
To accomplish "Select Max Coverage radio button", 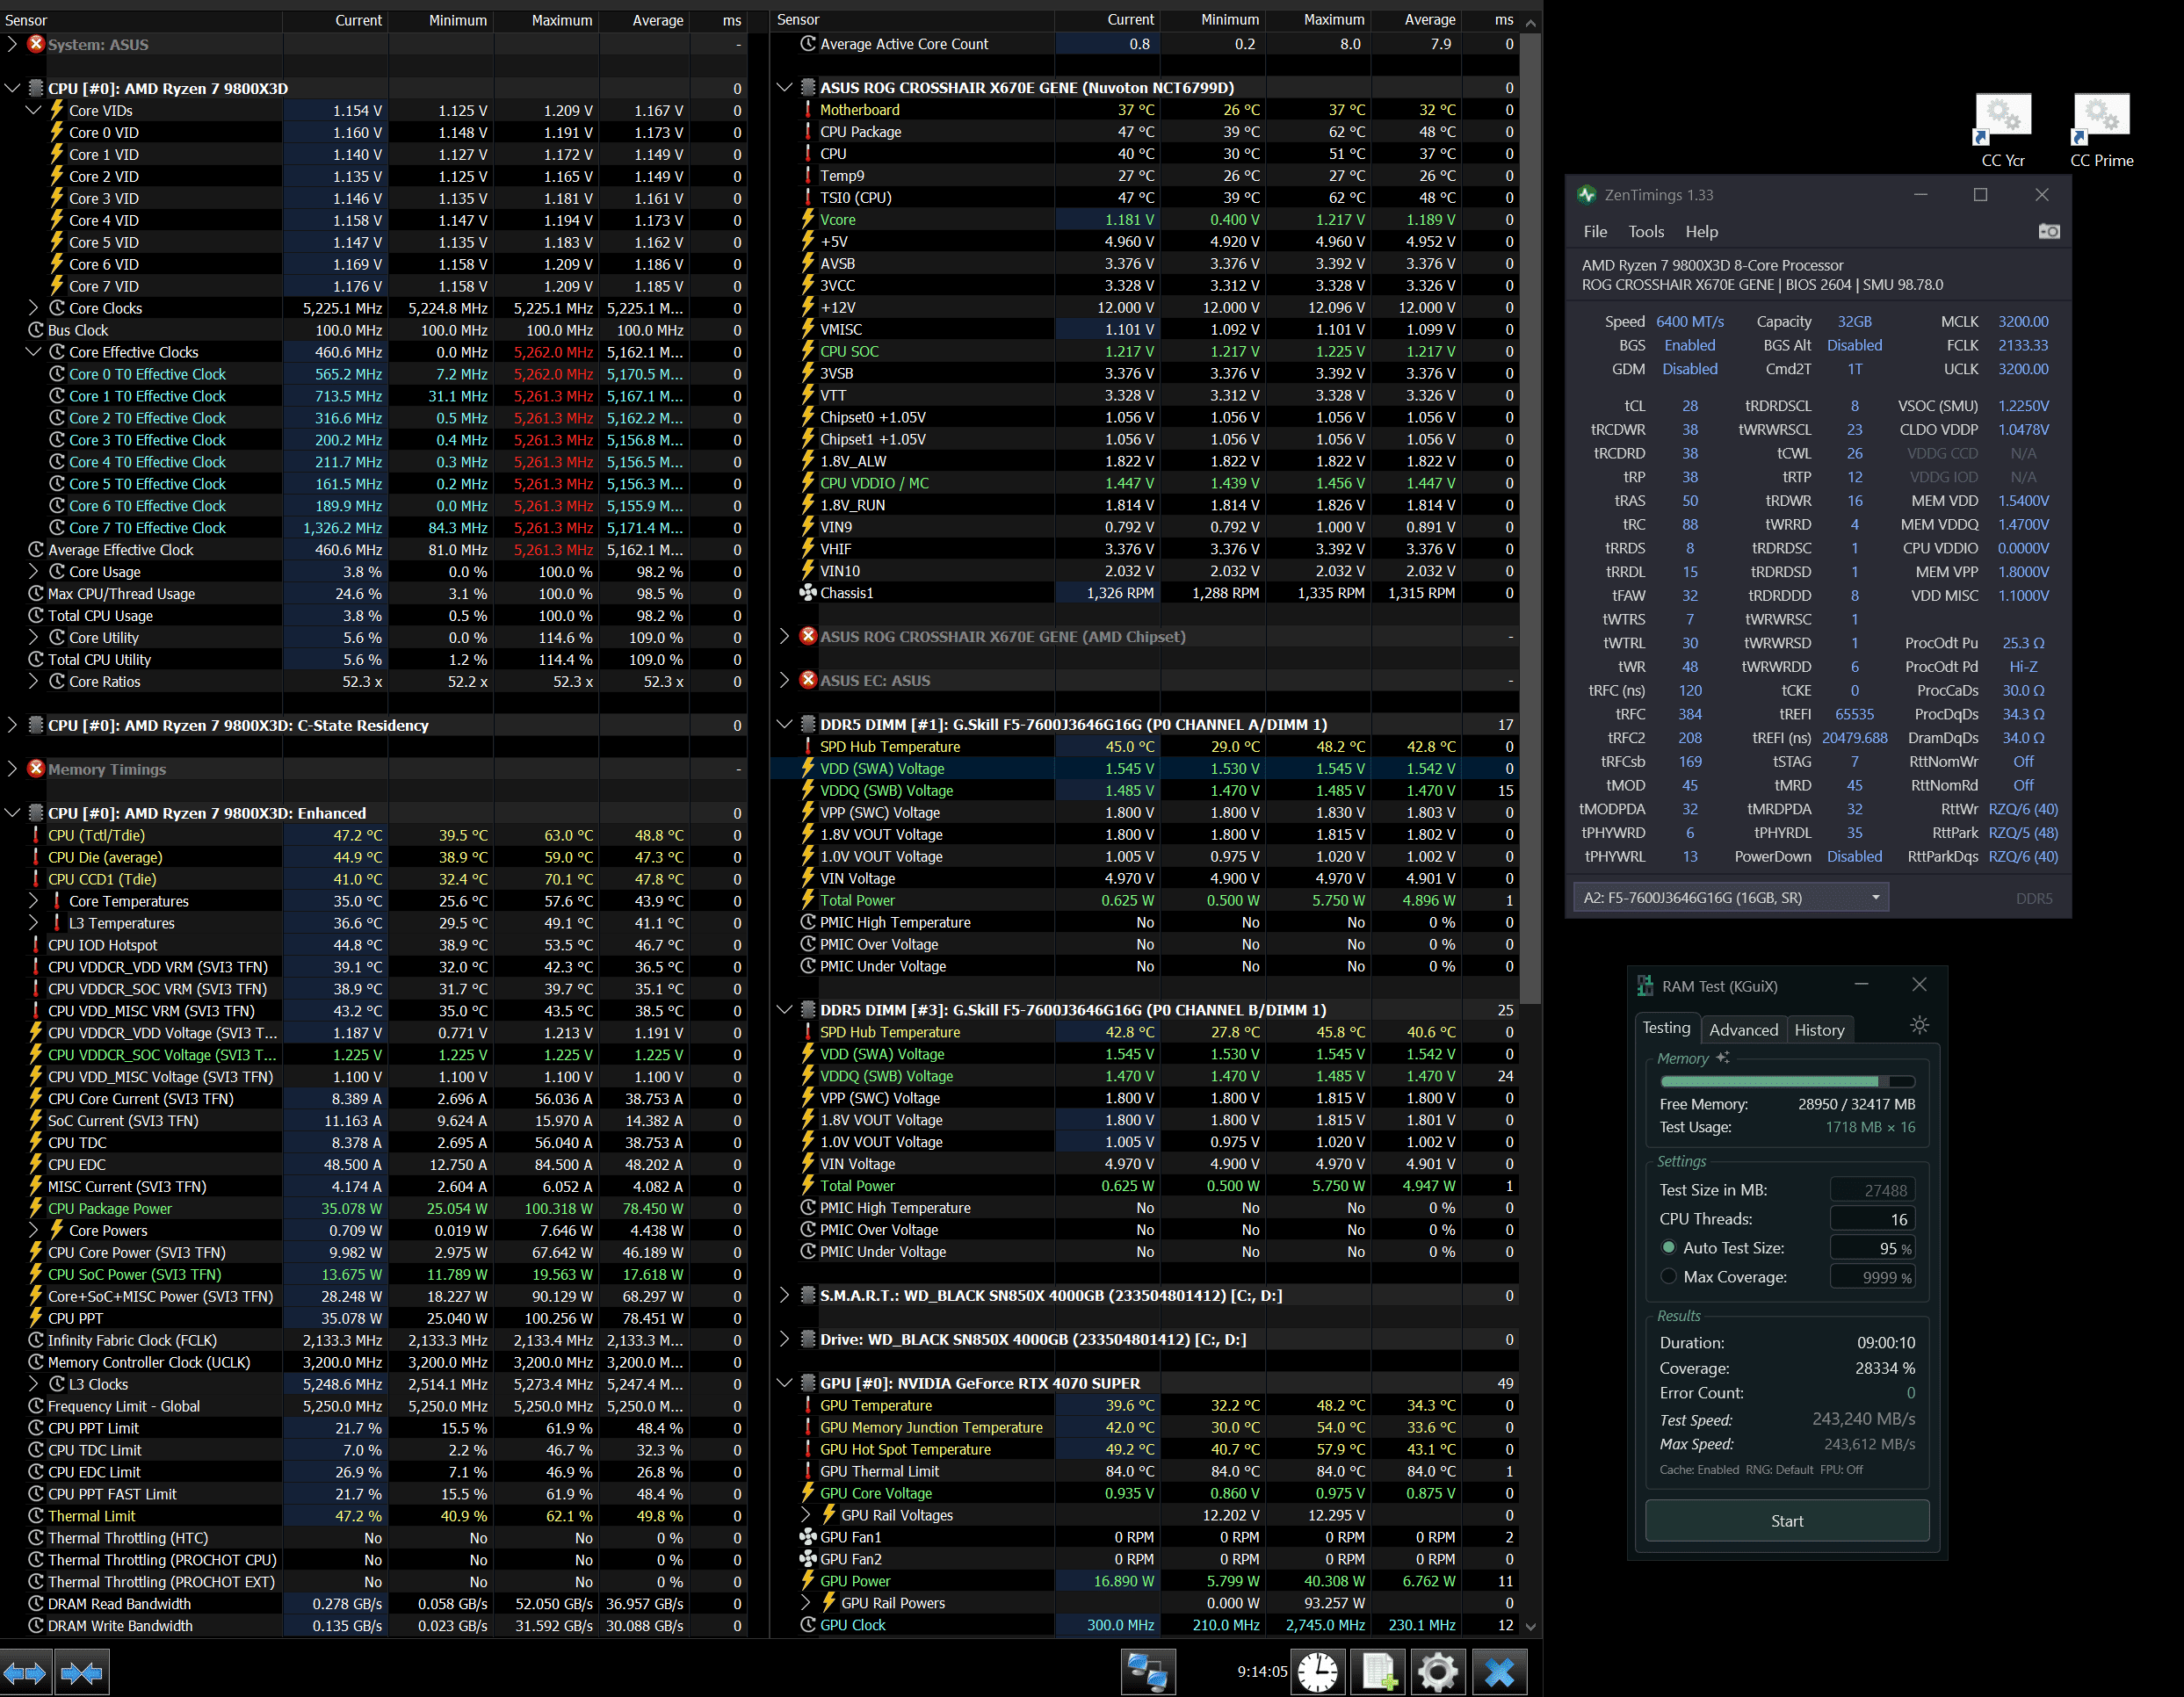I will (1668, 1276).
